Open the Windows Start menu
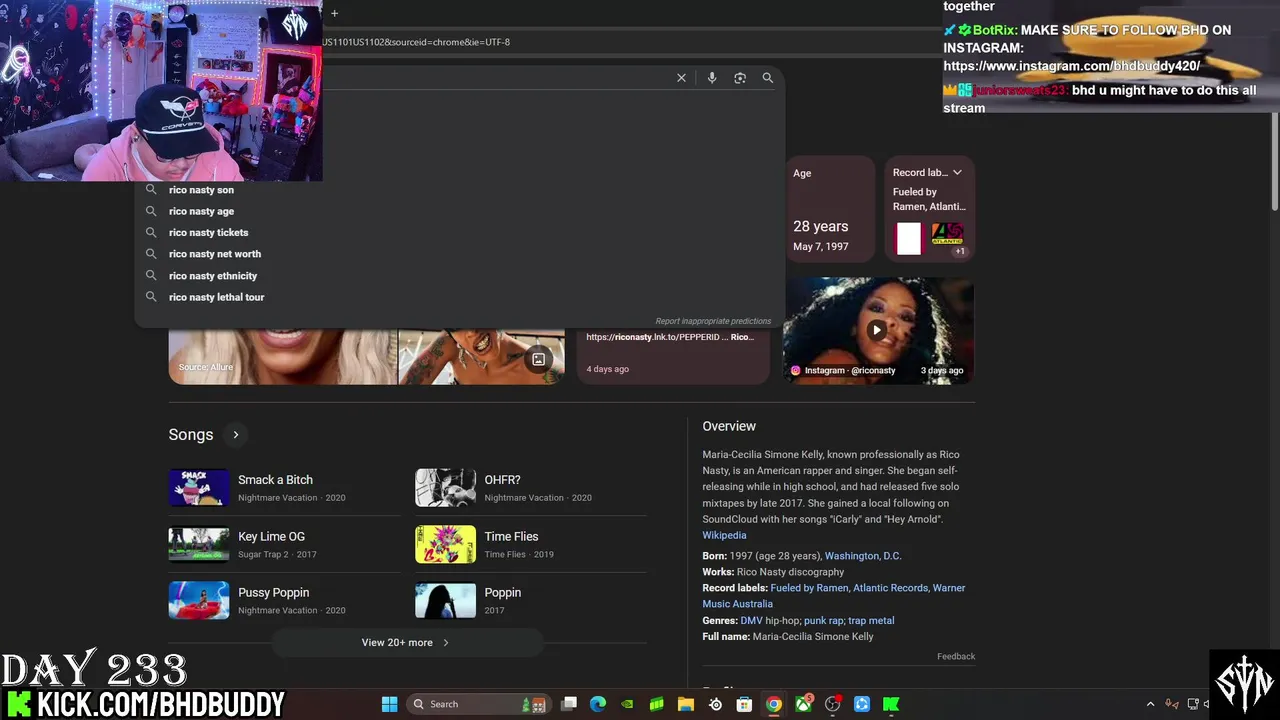 (389, 704)
